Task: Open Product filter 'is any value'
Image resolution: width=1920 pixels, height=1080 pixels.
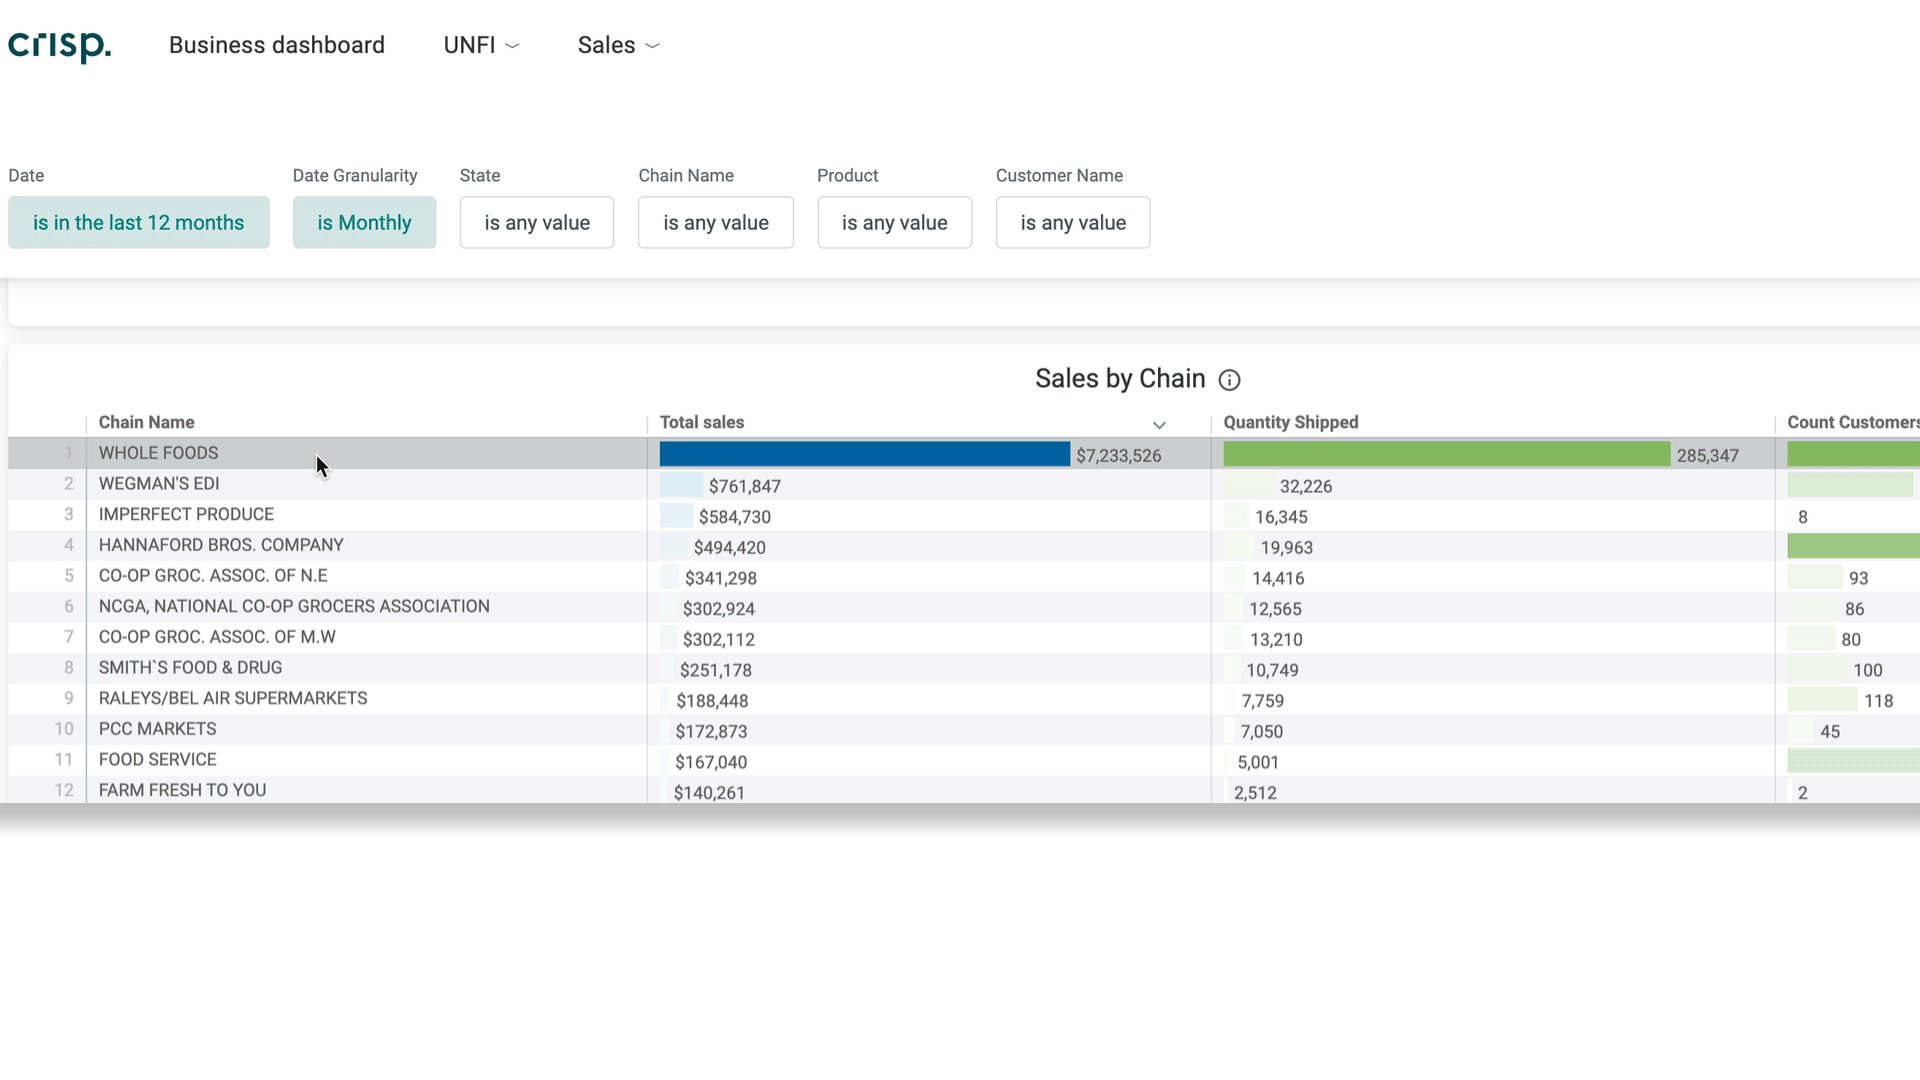Action: (x=894, y=222)
